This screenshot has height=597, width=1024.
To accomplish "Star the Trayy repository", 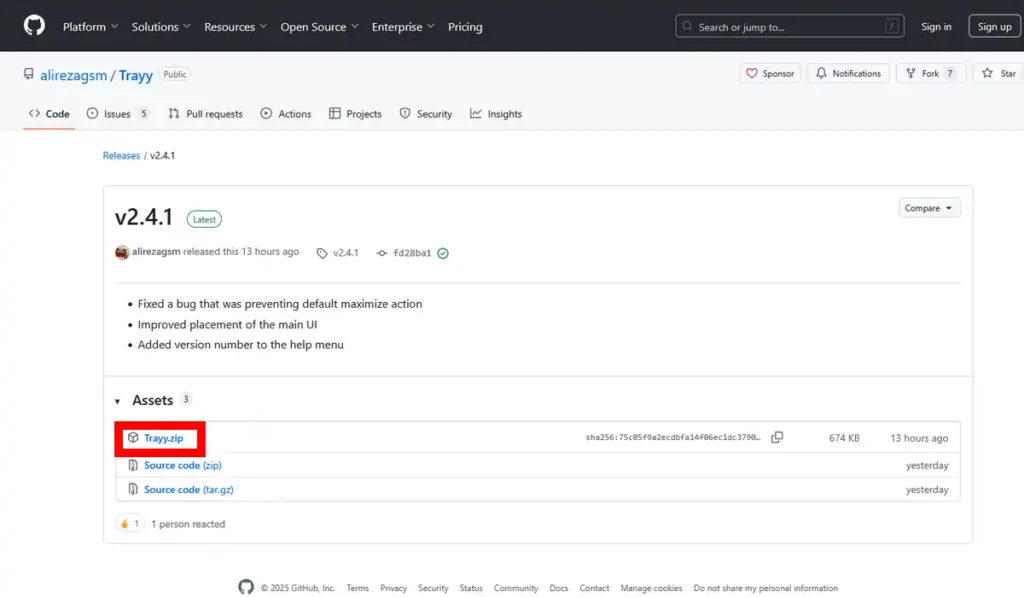I will click(998, 74).
